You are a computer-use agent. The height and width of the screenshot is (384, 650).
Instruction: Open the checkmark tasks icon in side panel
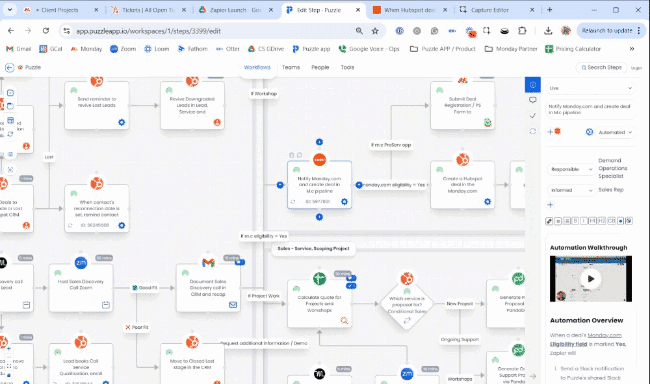point(533,116)
